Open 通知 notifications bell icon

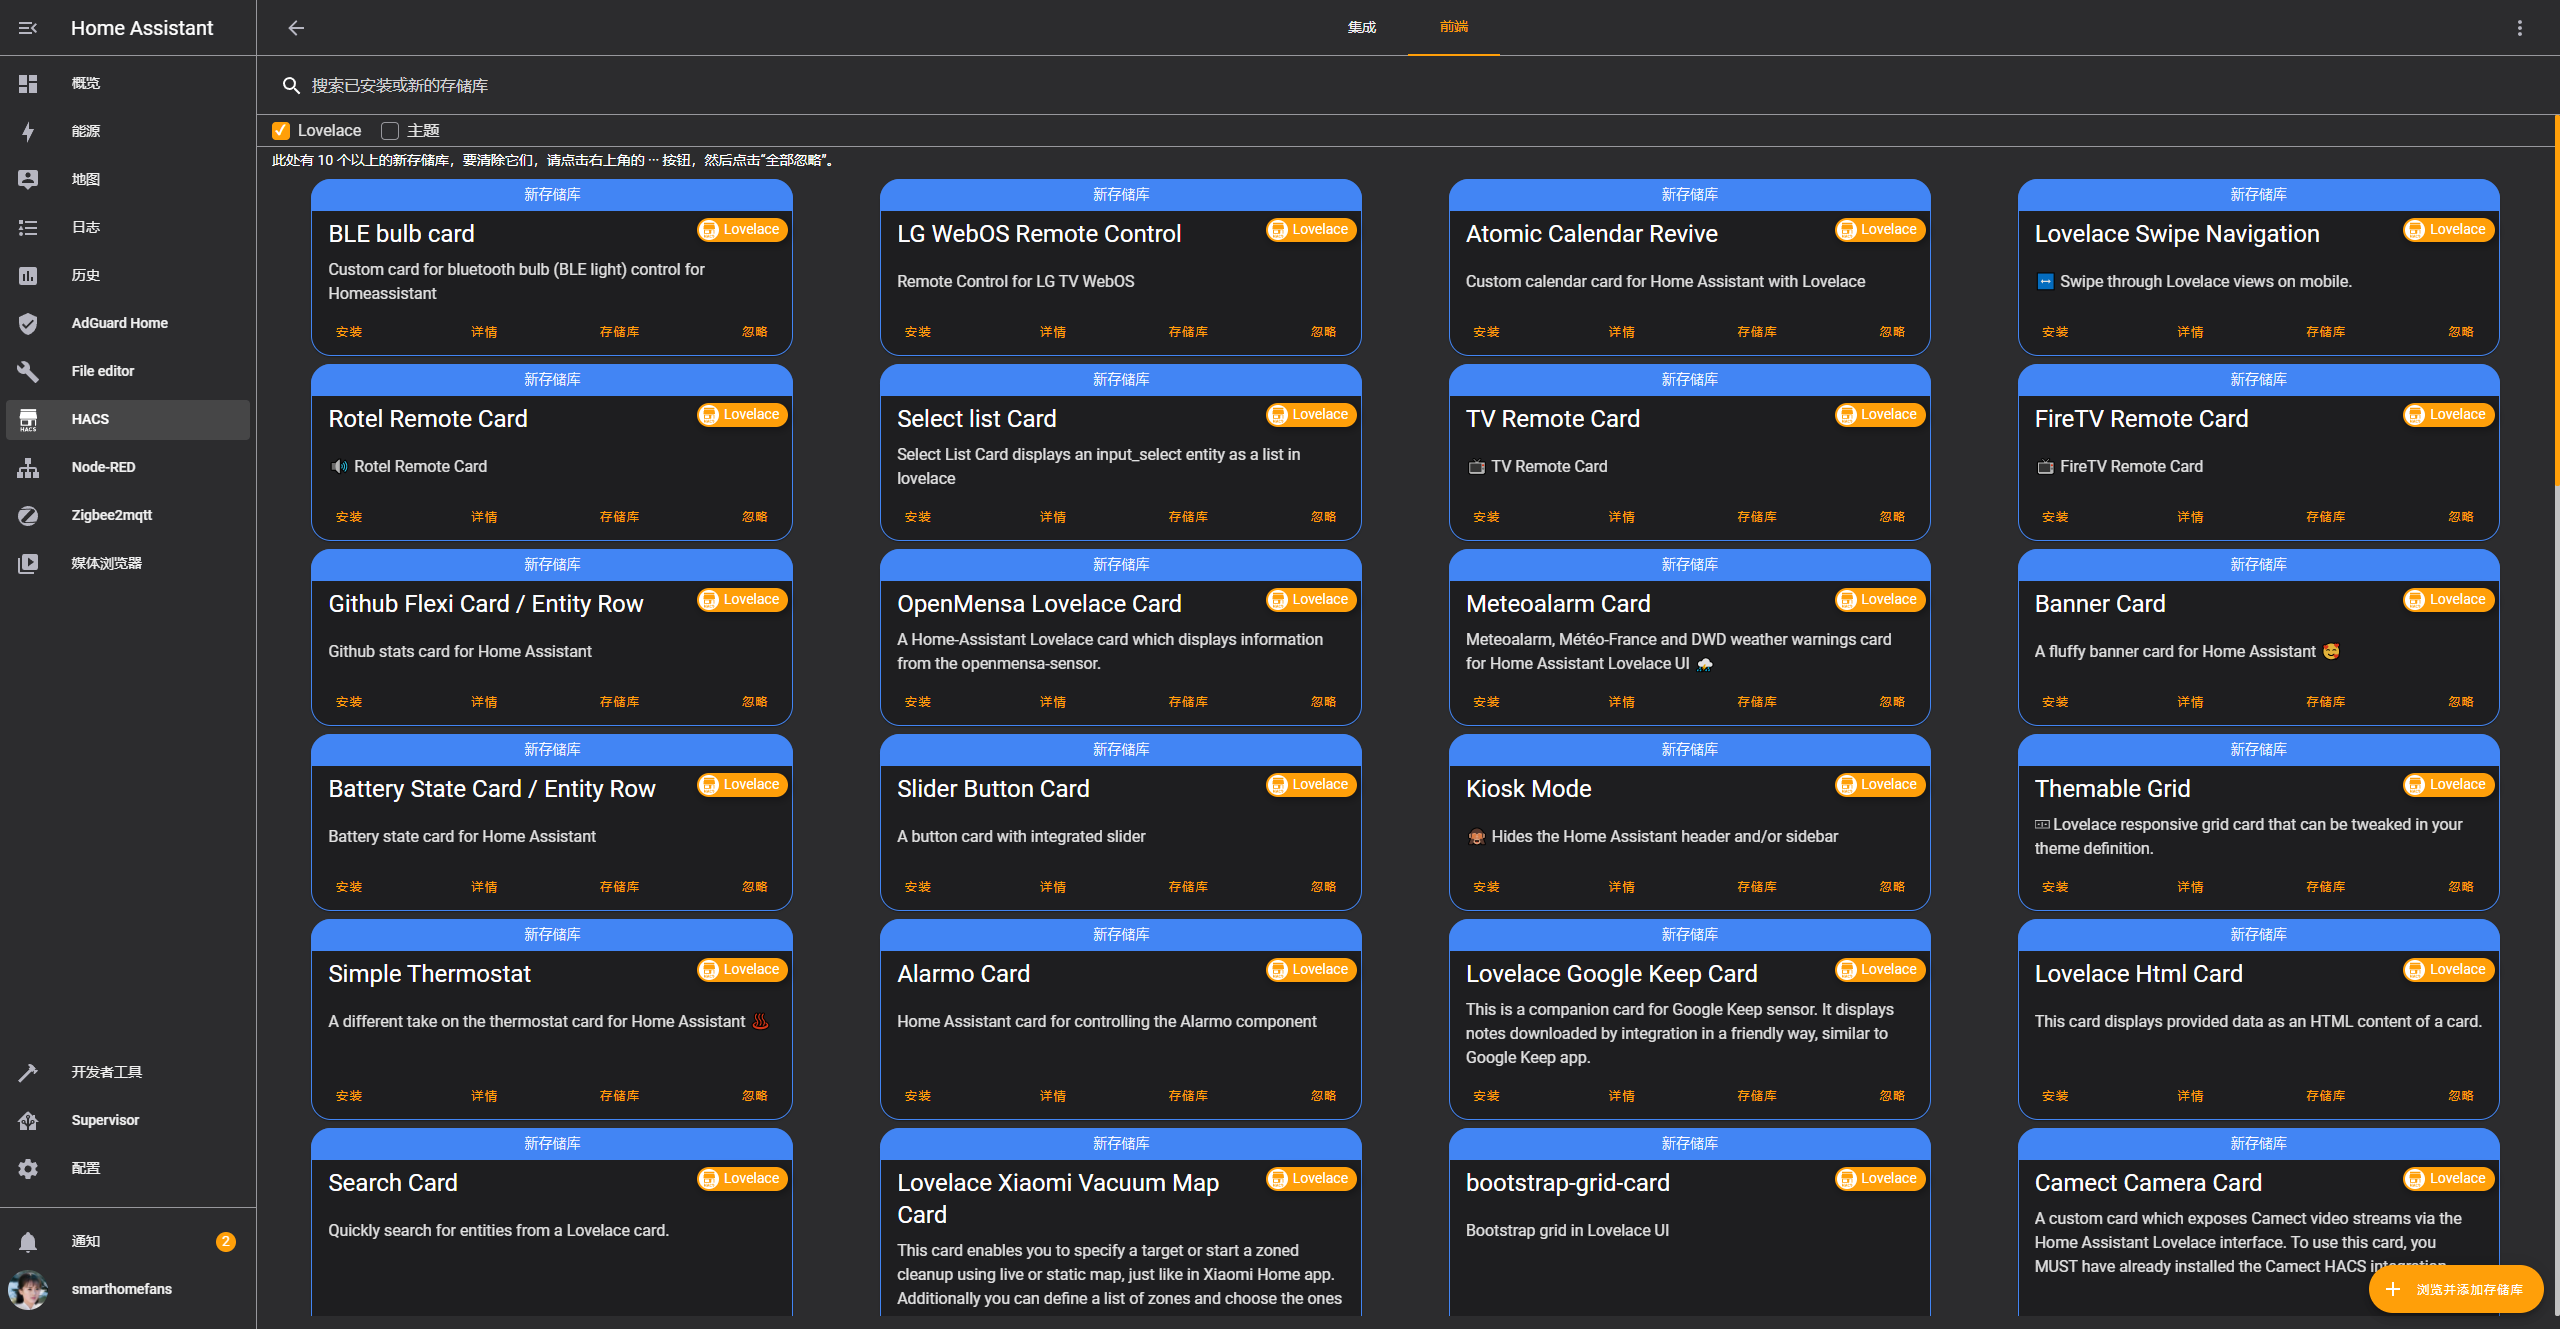point(28,1241)
